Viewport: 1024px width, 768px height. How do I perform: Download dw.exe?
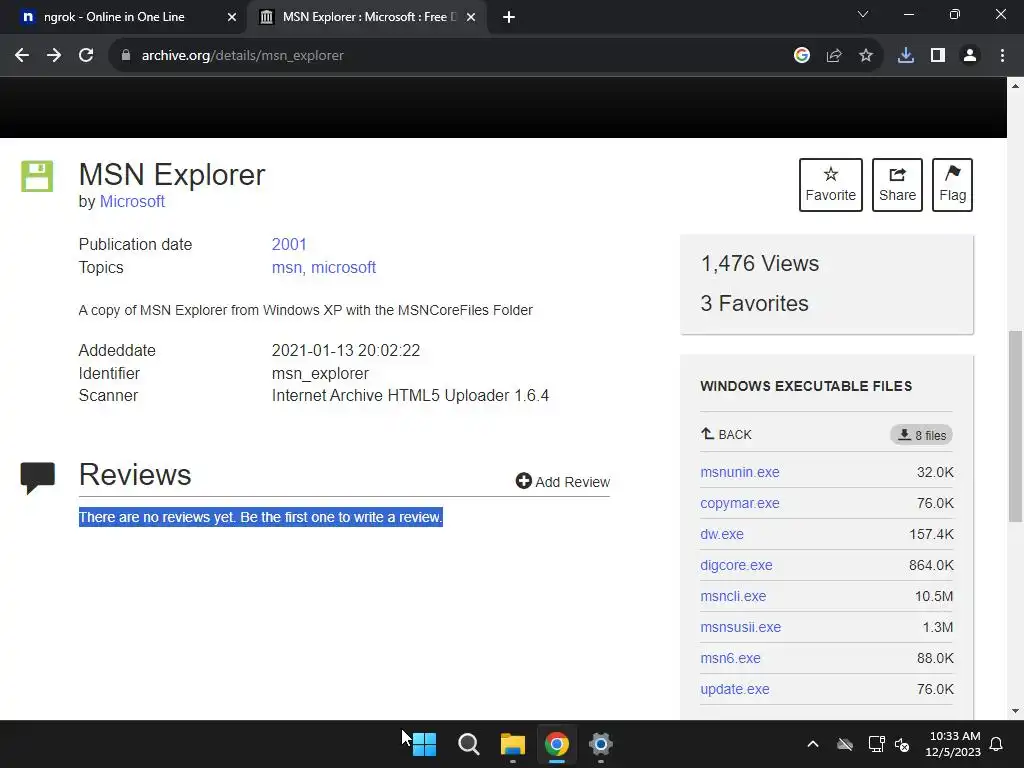[722, 534]
